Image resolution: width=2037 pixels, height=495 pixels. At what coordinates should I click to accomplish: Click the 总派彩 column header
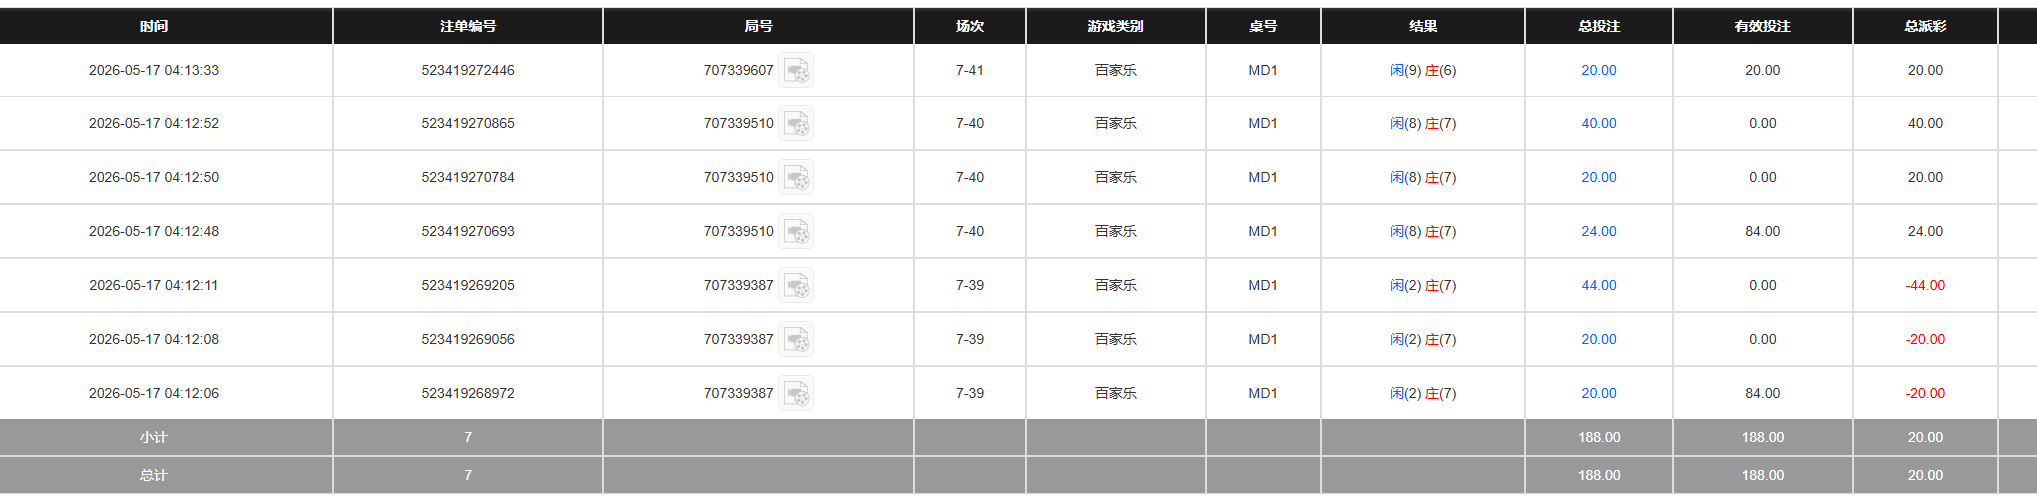[1925, 26]
